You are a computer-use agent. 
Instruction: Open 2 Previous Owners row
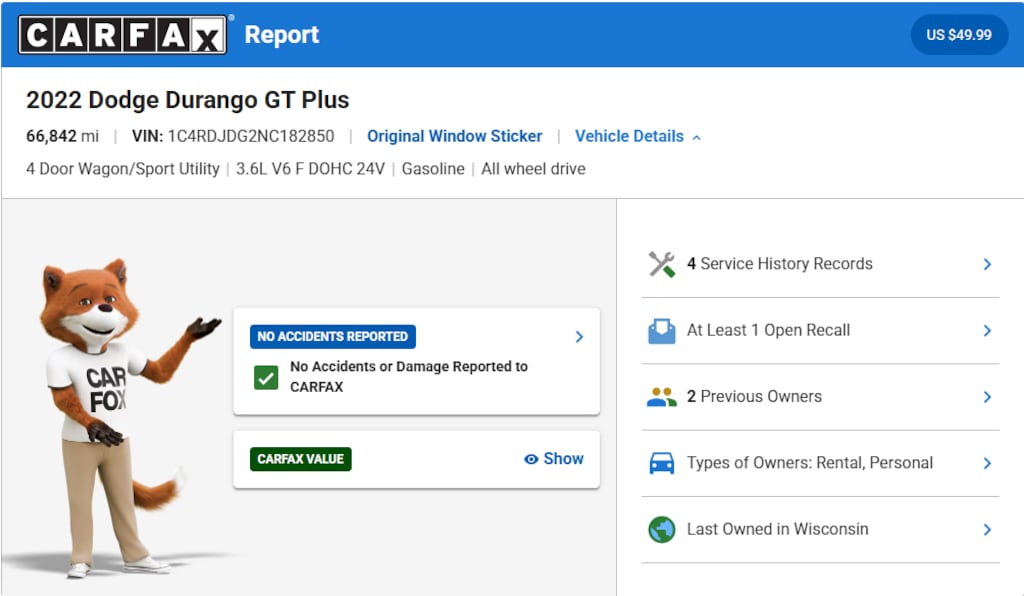click(x=820, y=397)
